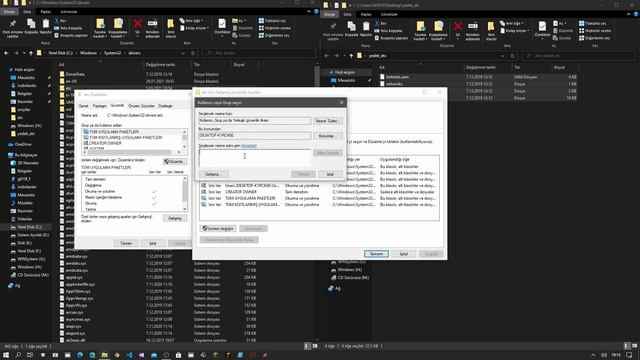Click Yapıştır icon in yedek_etc window ribbon

click(366, 29)
